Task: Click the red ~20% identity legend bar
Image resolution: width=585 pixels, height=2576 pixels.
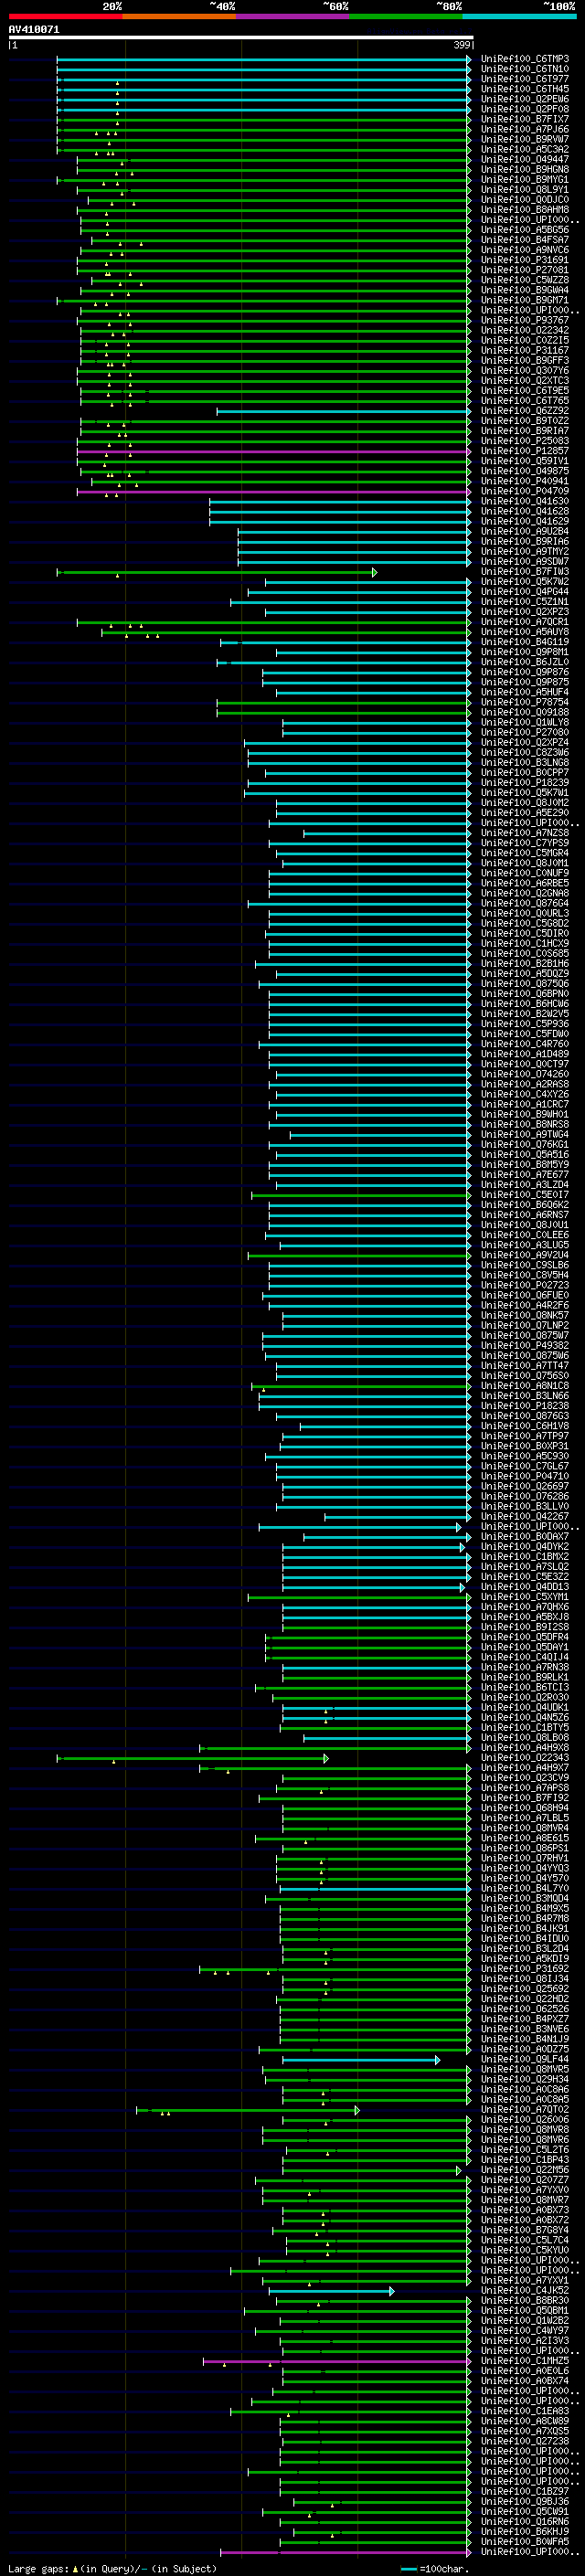Action: pyautogui.click(x=65, y=16)
